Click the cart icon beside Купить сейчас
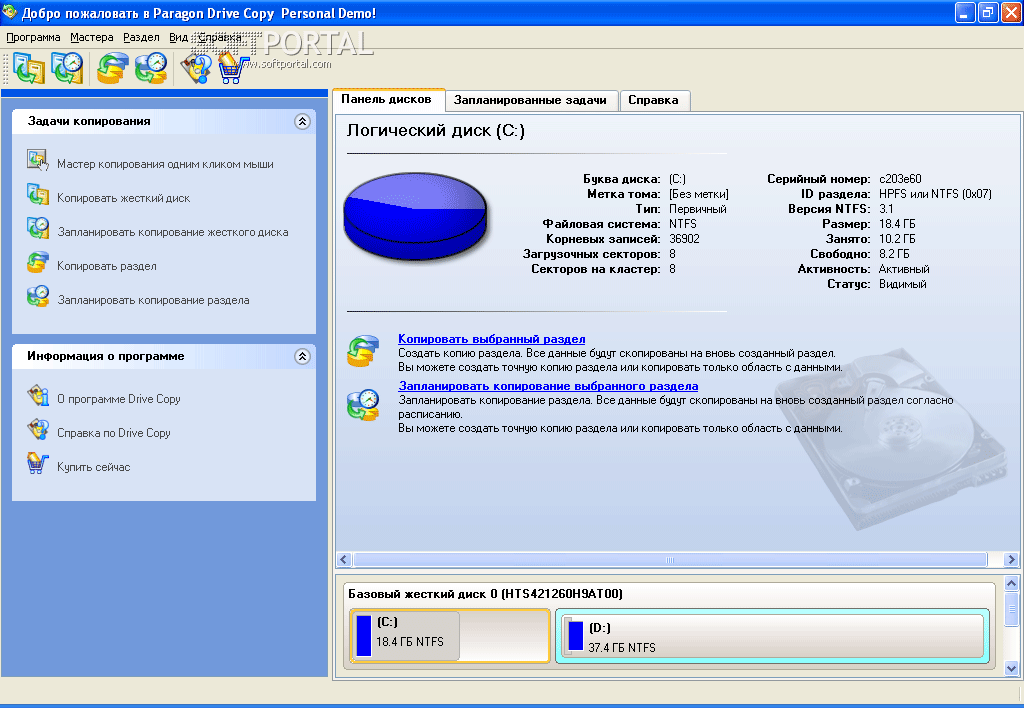 pyautogui.click(x=37, y=463)
